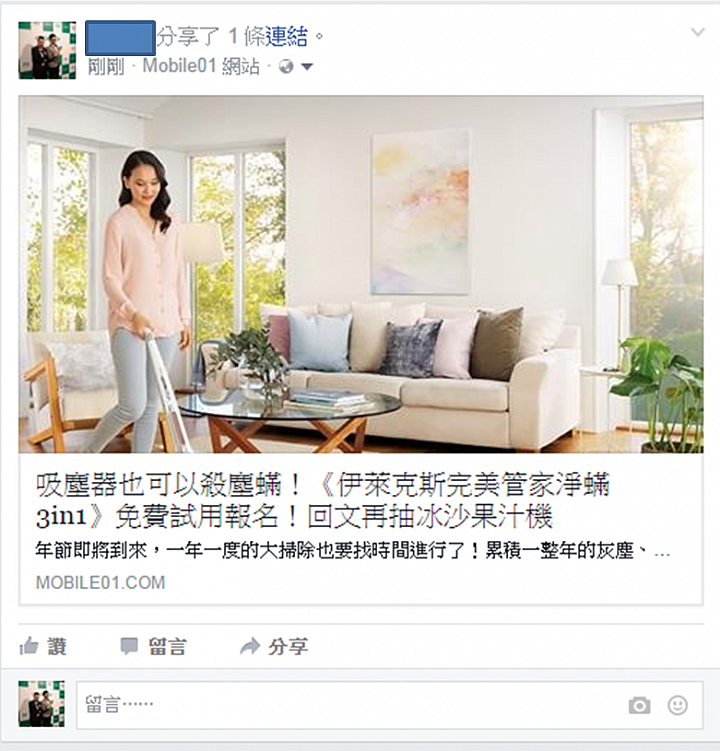The width and height of the screenshot is (720, 751).
Task: Attach a photo using the camera icon
Action: tap(640, 705)
